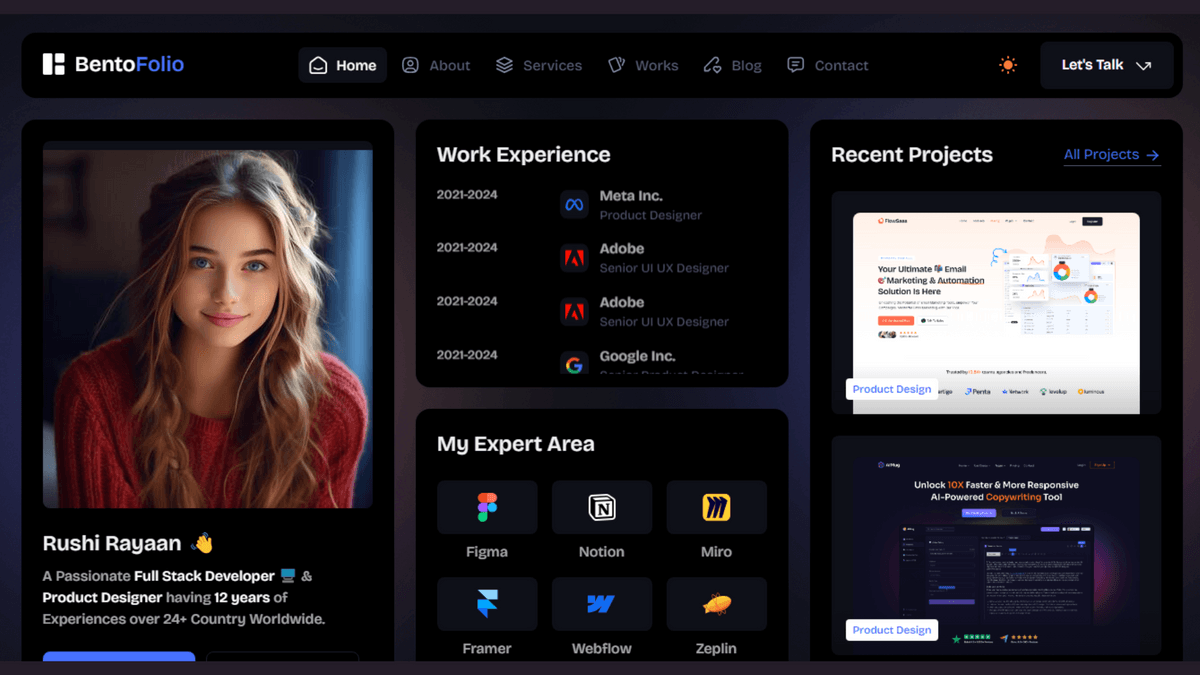1200x675 pixels.
Task: Open the email marketing project thumbnail
Action: click(996, 302)
